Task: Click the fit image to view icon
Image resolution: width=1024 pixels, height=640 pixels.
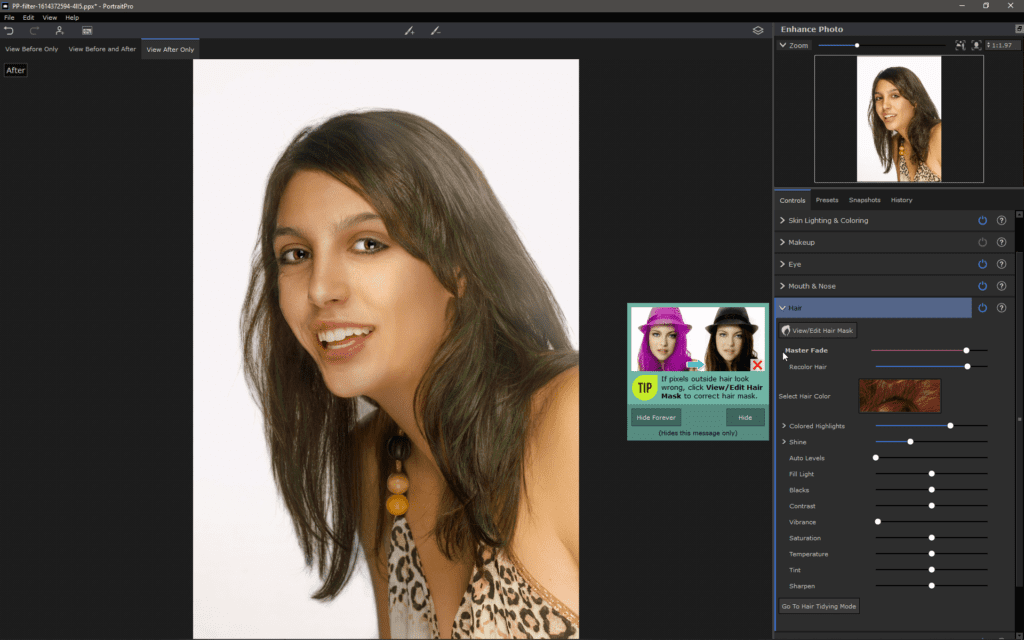Action: (x=960, y=45)
